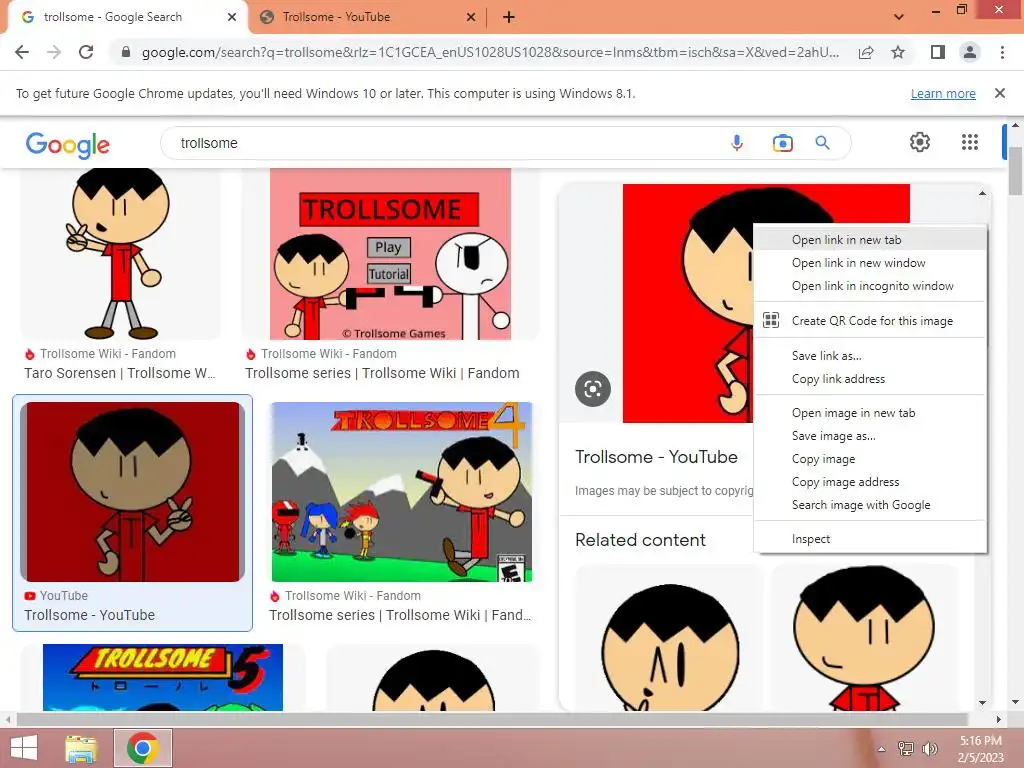Close the Google Search tab
Viewport: 1024px width, 768px height.
[232, 17]
